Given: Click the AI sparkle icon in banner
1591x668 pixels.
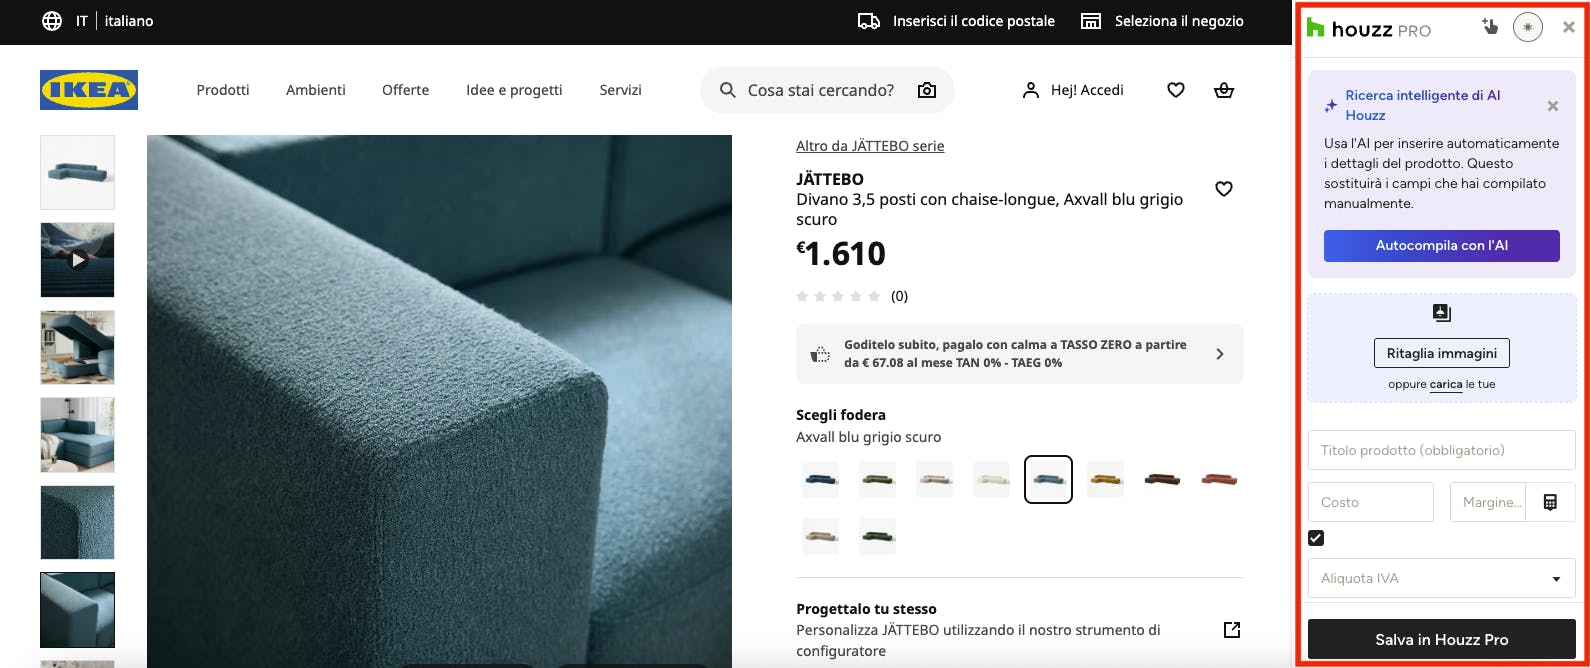Looking at the screenshot, I should pyautogui.click(x=1331, y=105).
